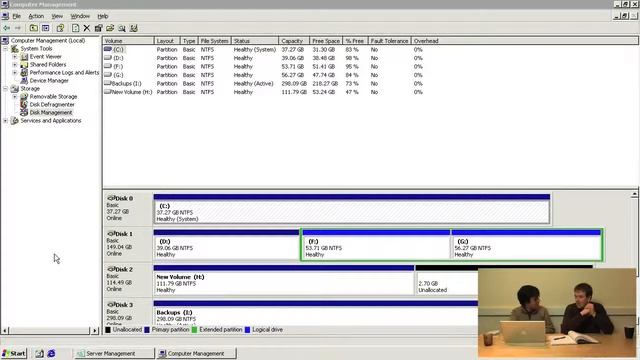Click the Start button
Viewport: 640px width, 360px height.
click(x=14, y=353)
